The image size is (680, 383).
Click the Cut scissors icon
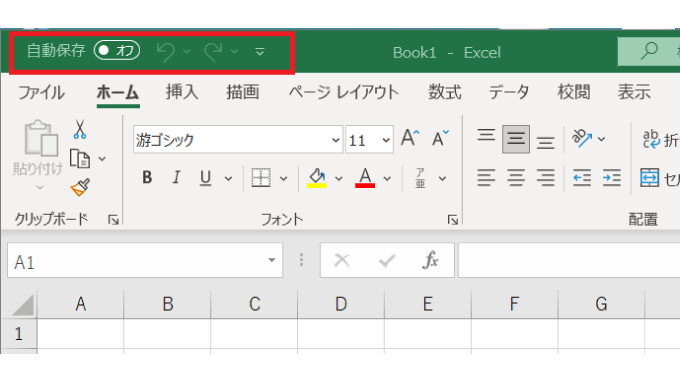pos(80,129)
